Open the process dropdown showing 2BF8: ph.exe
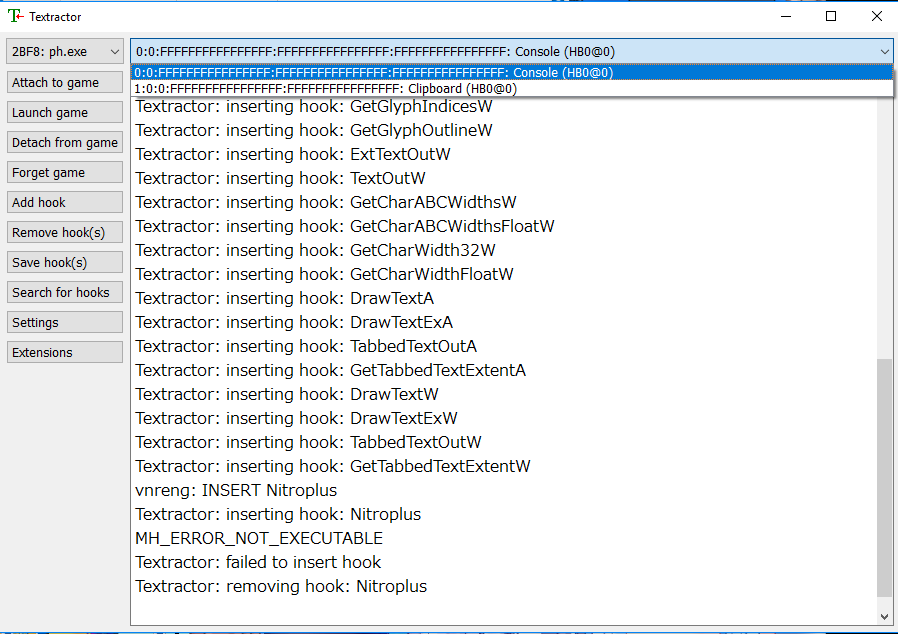 click(64, 51)
